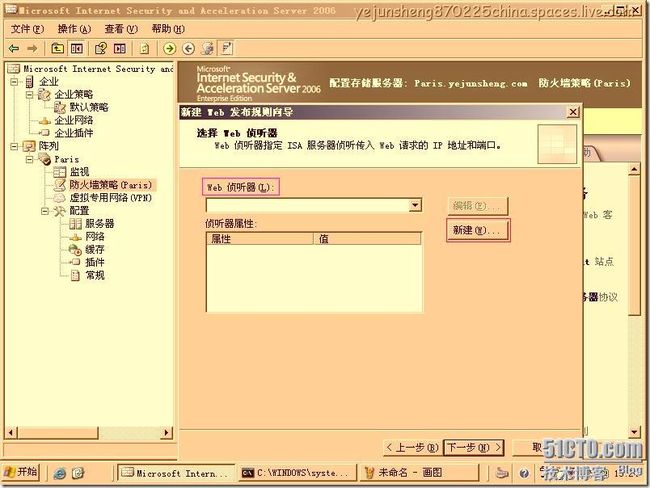Click the root Microsoft Internet Security tree node

[x=98, y=69]
